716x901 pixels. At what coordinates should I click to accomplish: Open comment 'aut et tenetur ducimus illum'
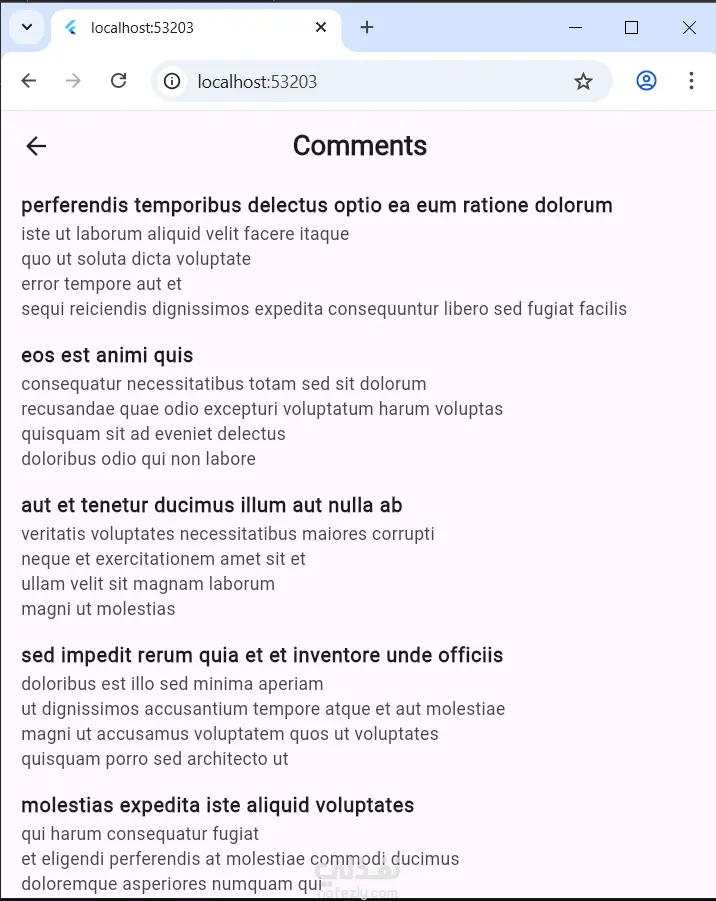tap(211, 505)
